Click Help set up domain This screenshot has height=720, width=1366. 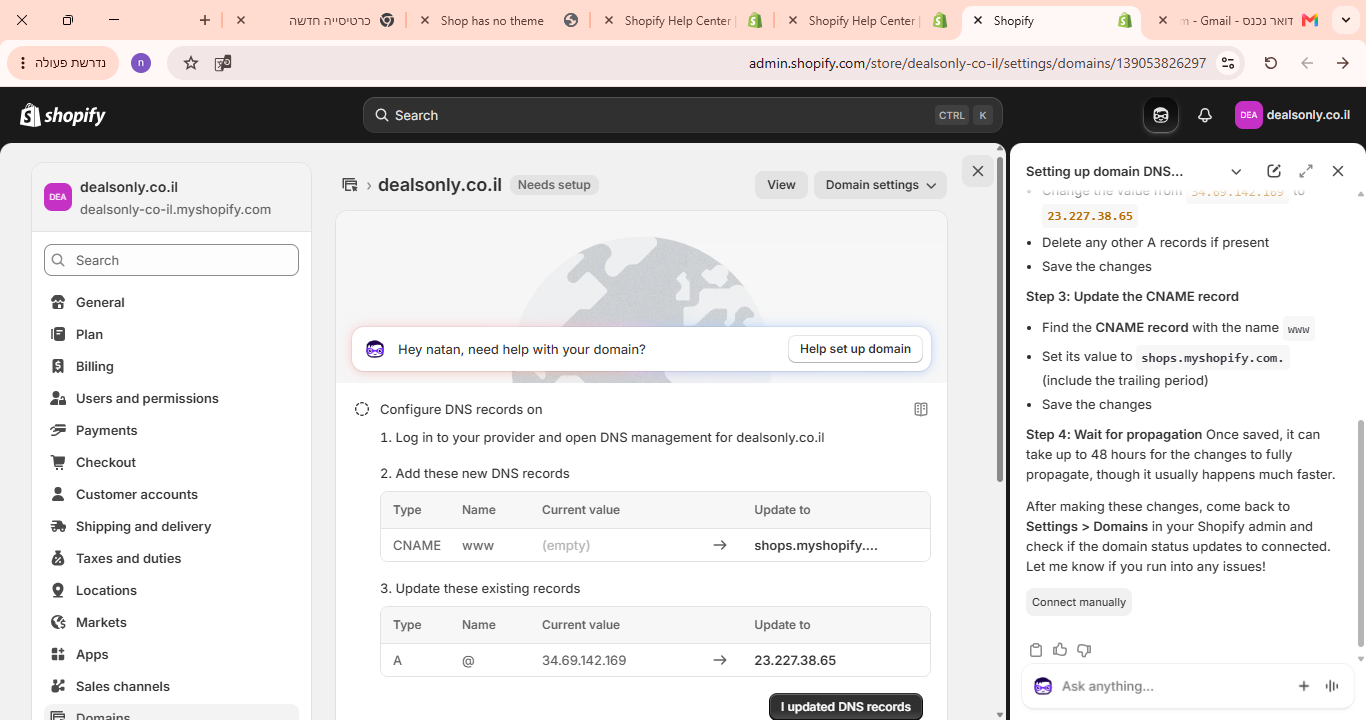click(855, 349)
